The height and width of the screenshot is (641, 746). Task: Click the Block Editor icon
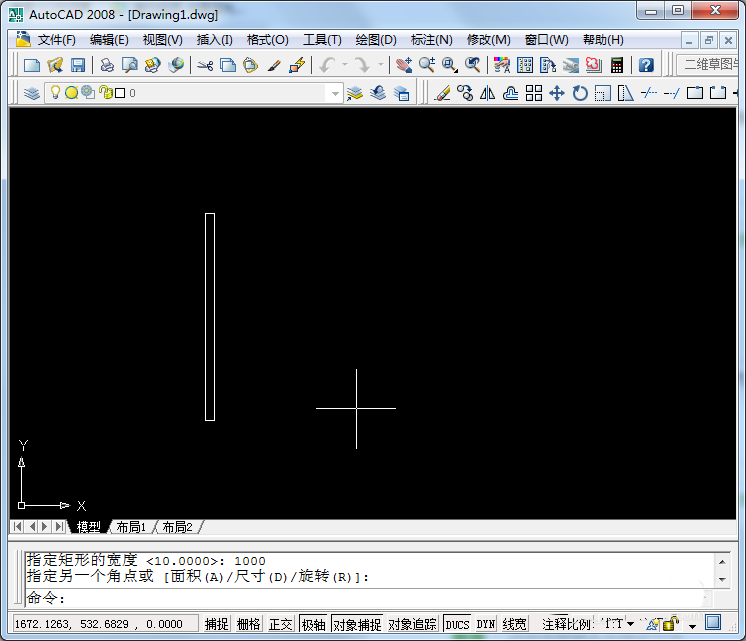[297, 65]
